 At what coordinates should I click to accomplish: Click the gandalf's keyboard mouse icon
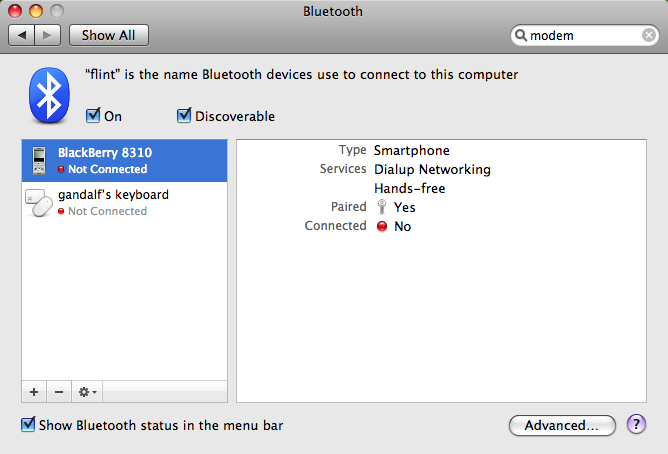click(x=39, y=203)
